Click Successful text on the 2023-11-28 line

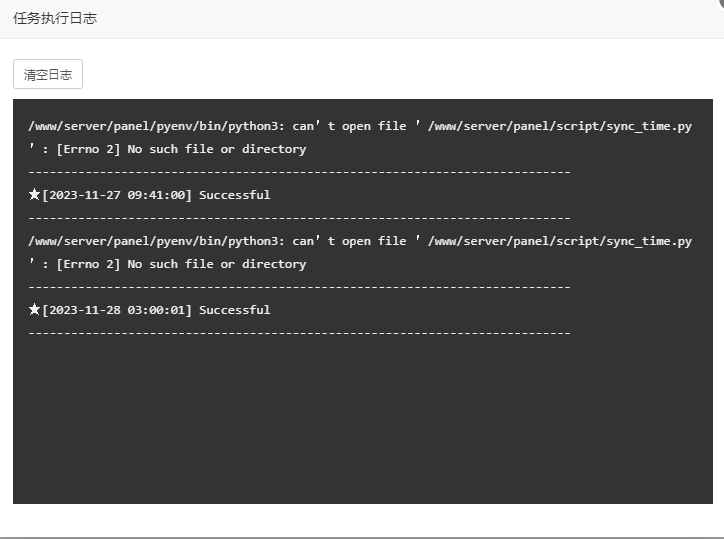point(235,310)
